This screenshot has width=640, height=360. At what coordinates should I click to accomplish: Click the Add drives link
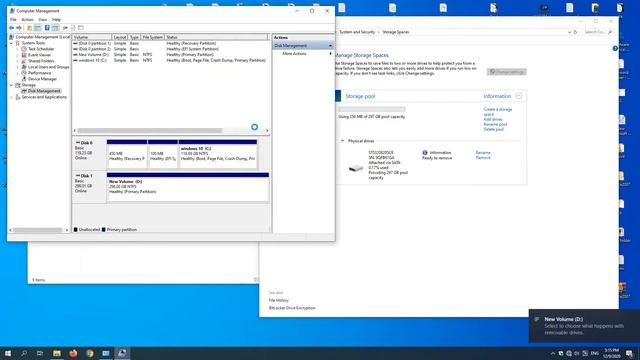click(x=493, y=119)
